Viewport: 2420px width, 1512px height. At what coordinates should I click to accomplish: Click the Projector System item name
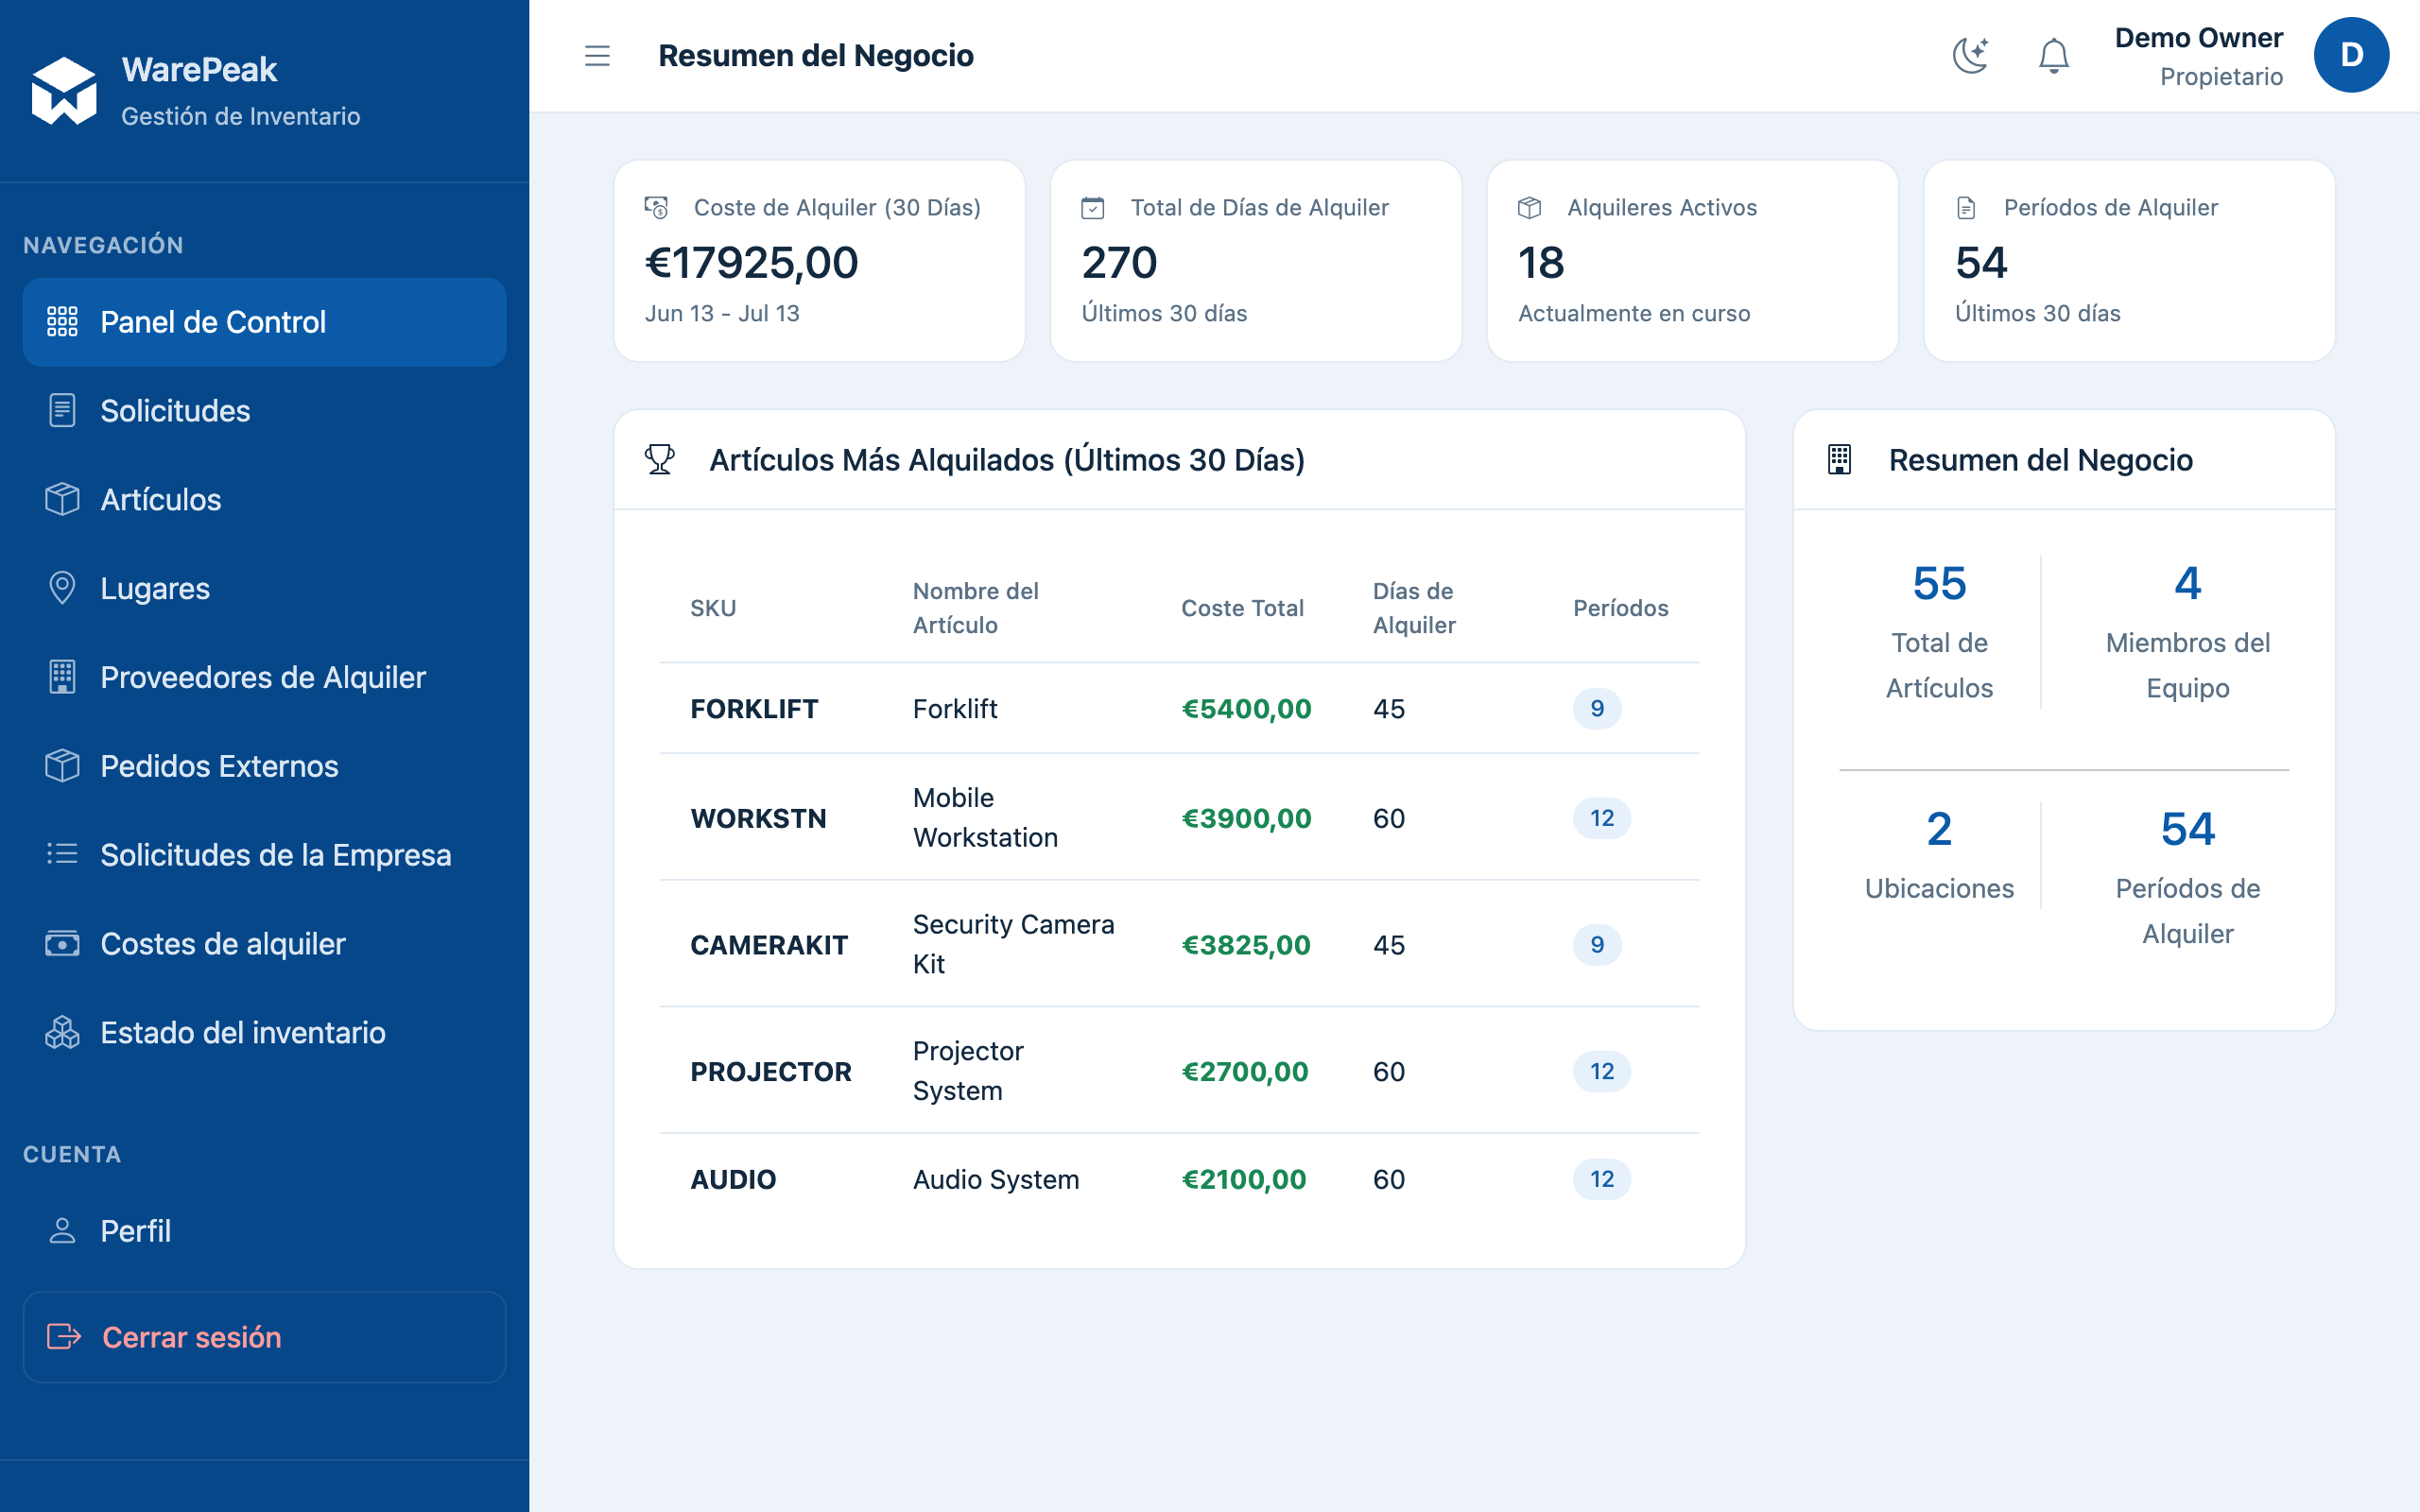[x=968, y=1071]
